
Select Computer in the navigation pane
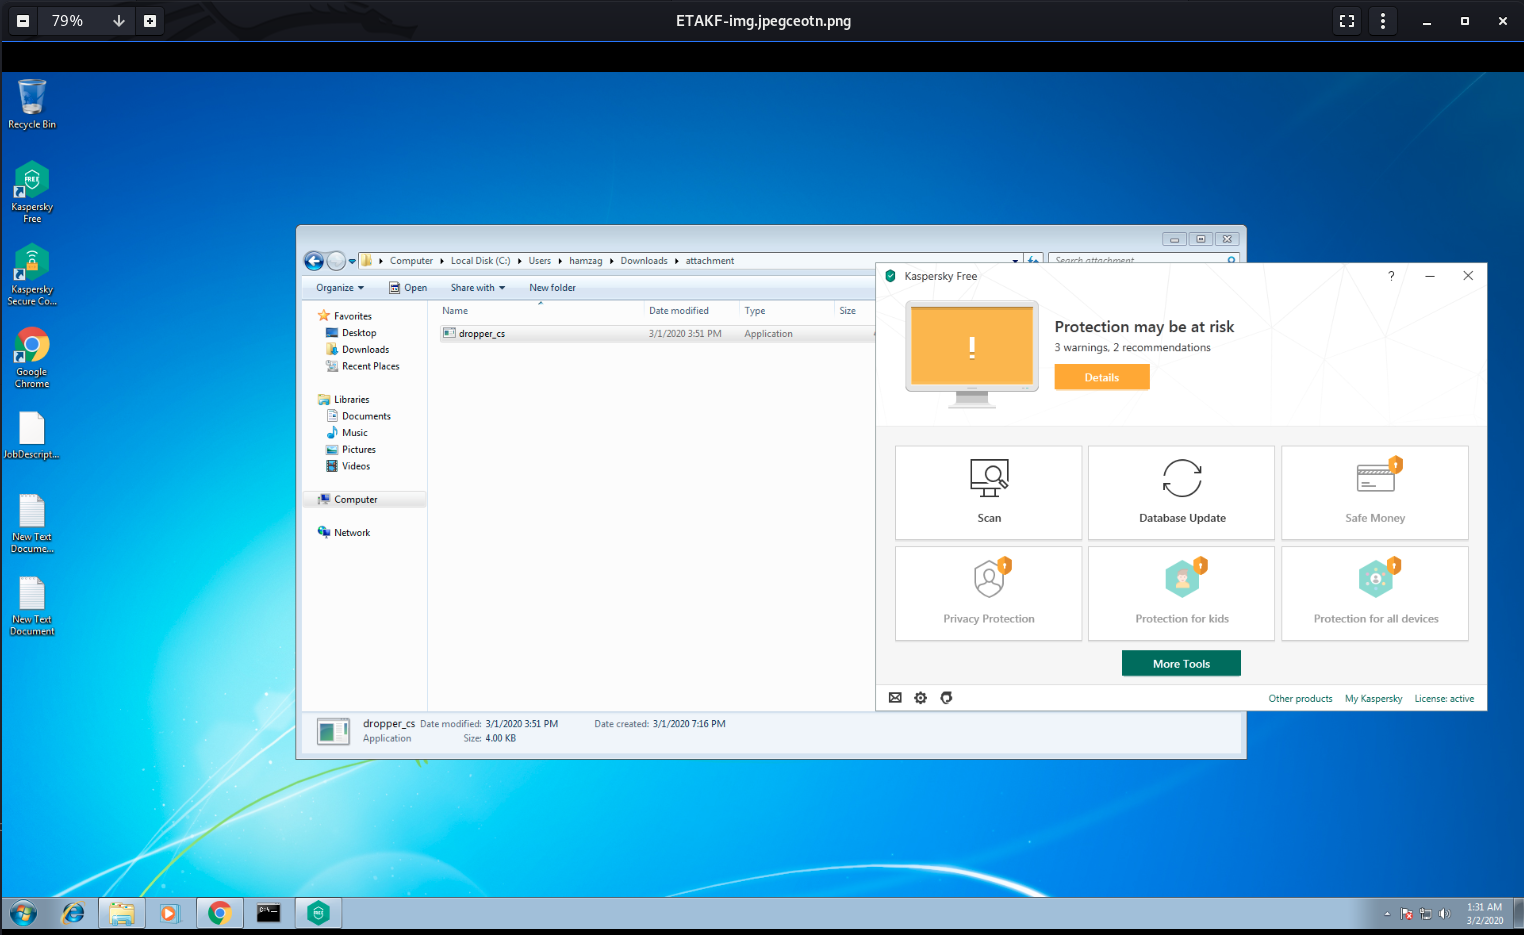click(x=364, y=500)
